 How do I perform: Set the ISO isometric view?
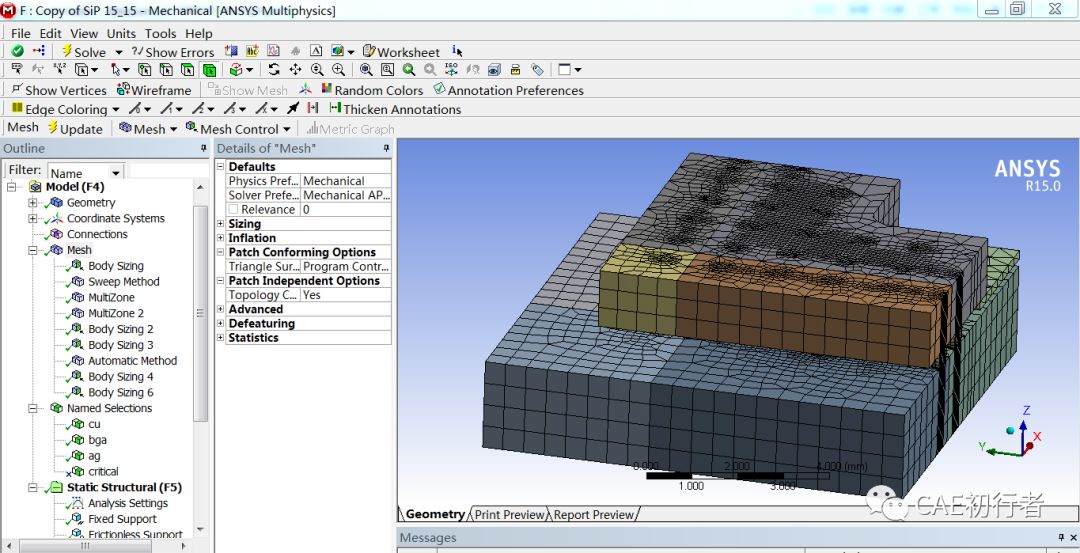coord(451,70)
